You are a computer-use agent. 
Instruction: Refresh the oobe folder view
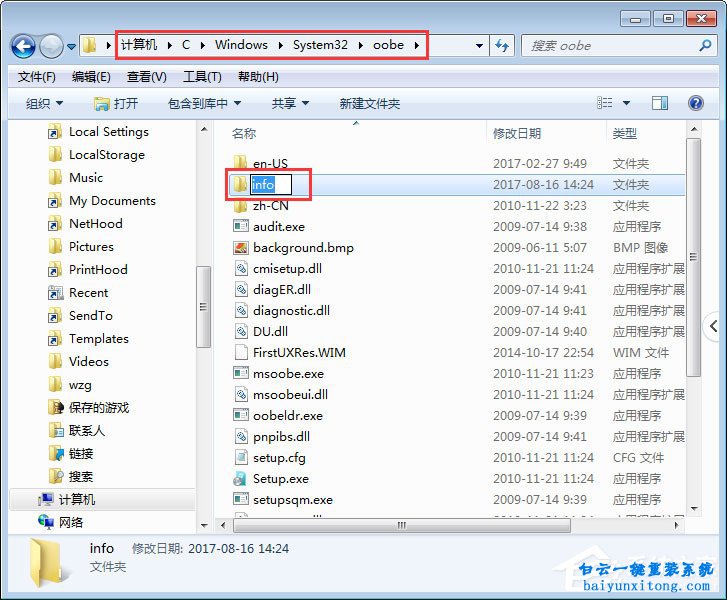coord(502,45)
